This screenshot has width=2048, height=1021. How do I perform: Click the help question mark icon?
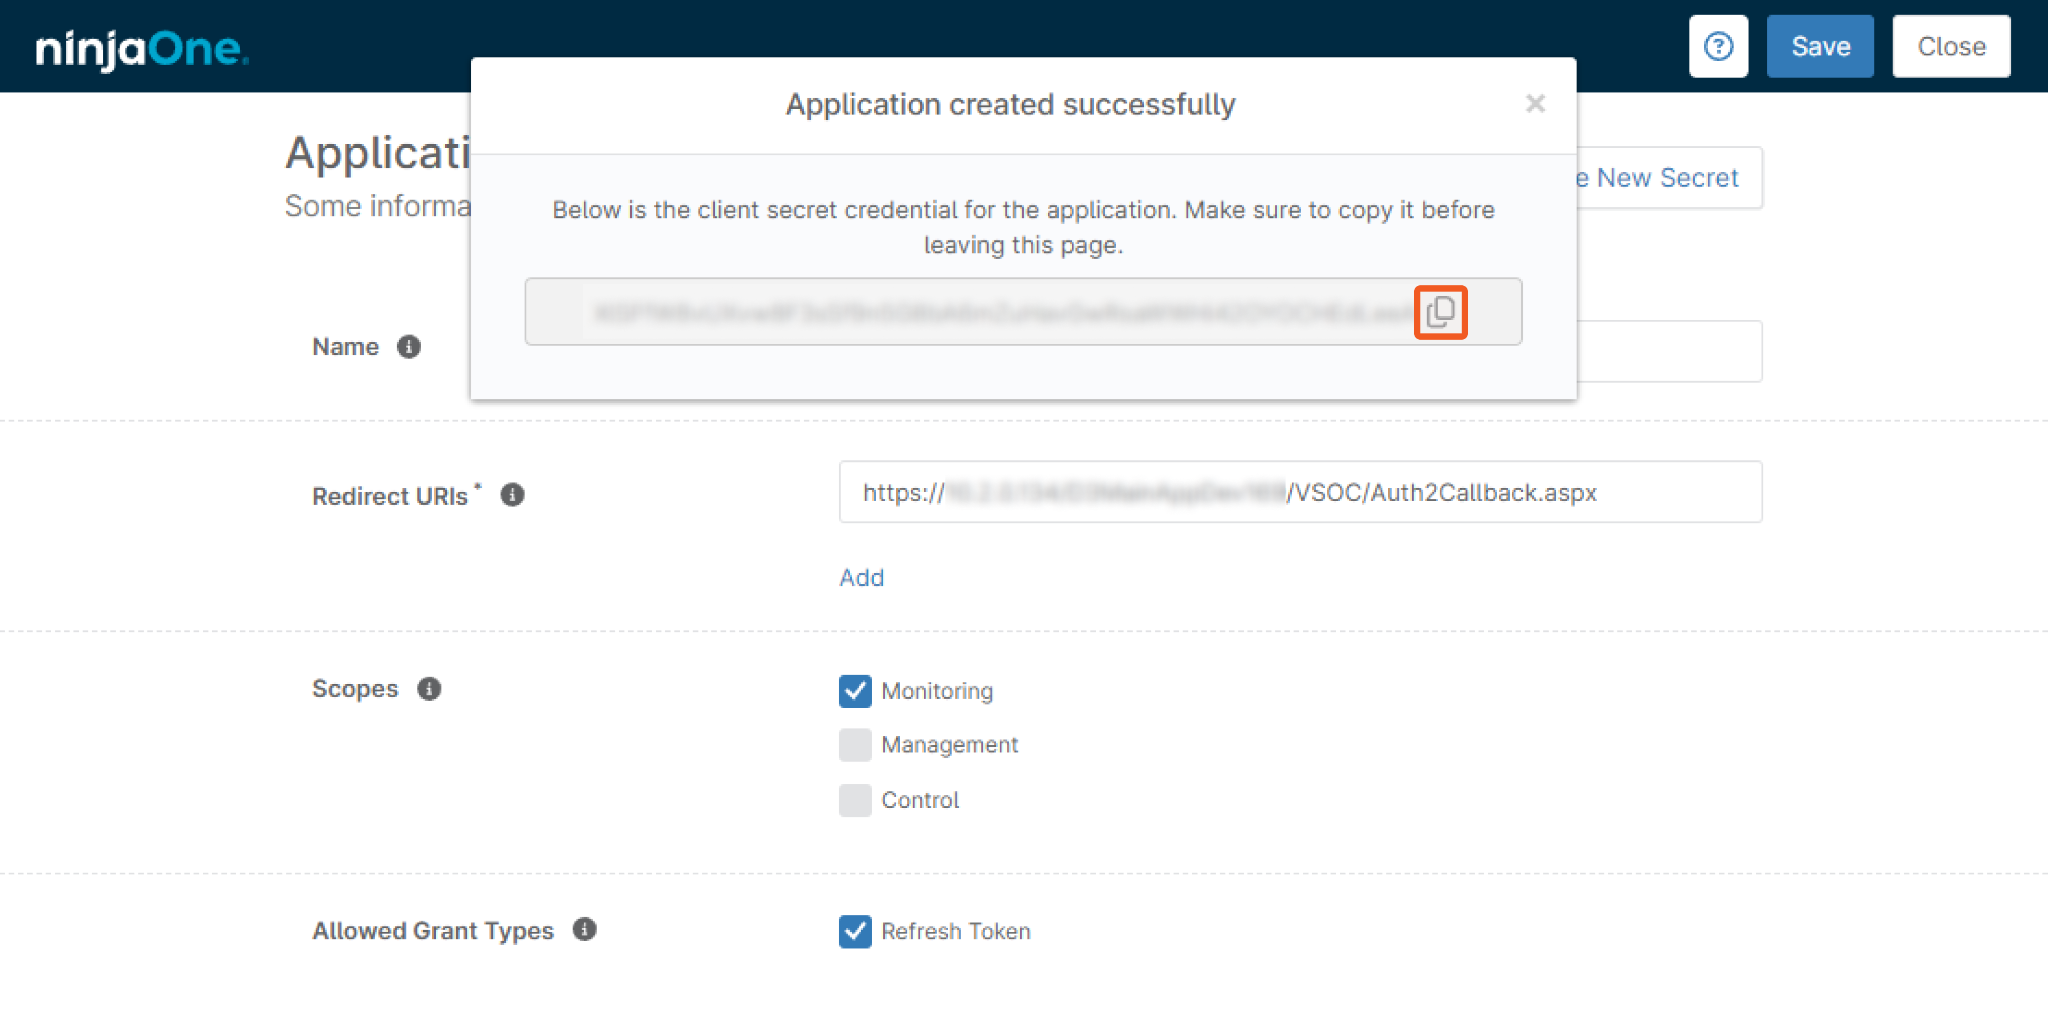1718,46
